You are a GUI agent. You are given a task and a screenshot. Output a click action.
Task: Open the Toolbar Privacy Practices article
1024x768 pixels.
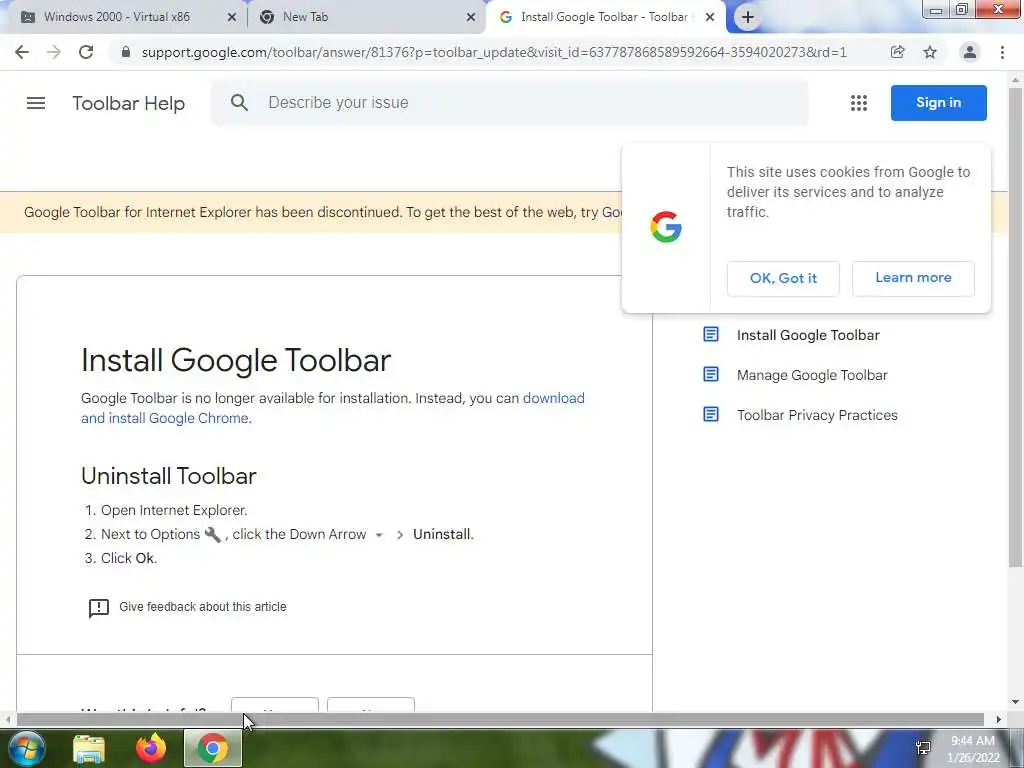[x=817, y=415]
